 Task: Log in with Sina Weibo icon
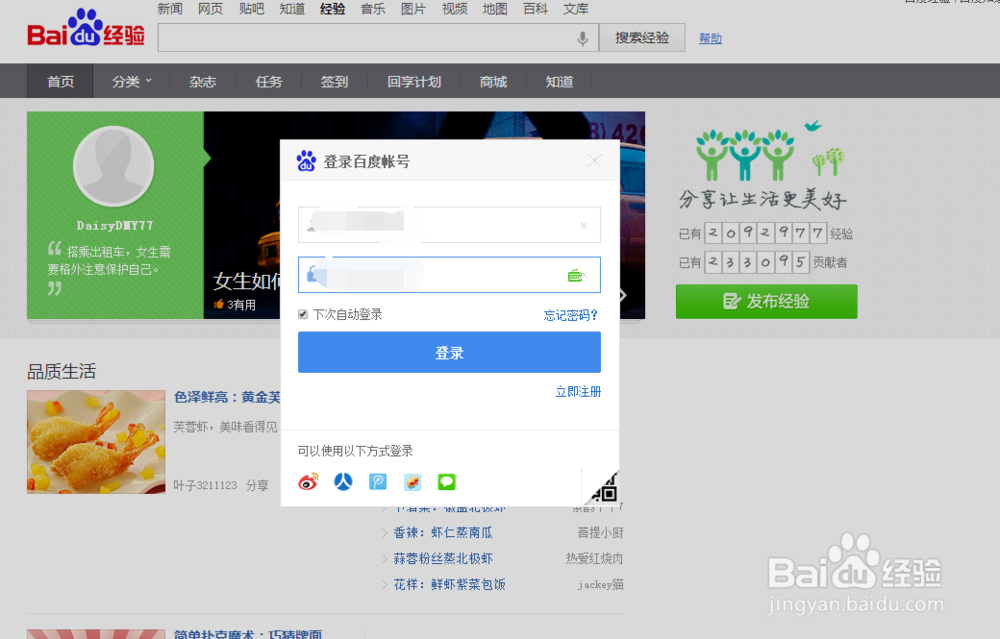pos(308,482)
